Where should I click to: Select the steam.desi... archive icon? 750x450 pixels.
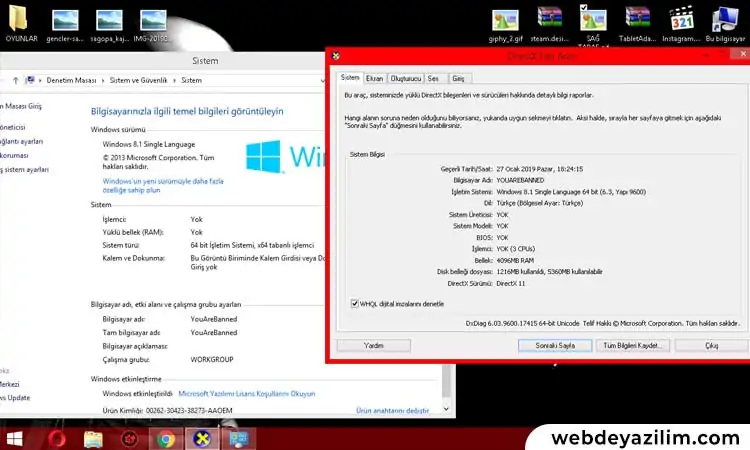(549, 24)
